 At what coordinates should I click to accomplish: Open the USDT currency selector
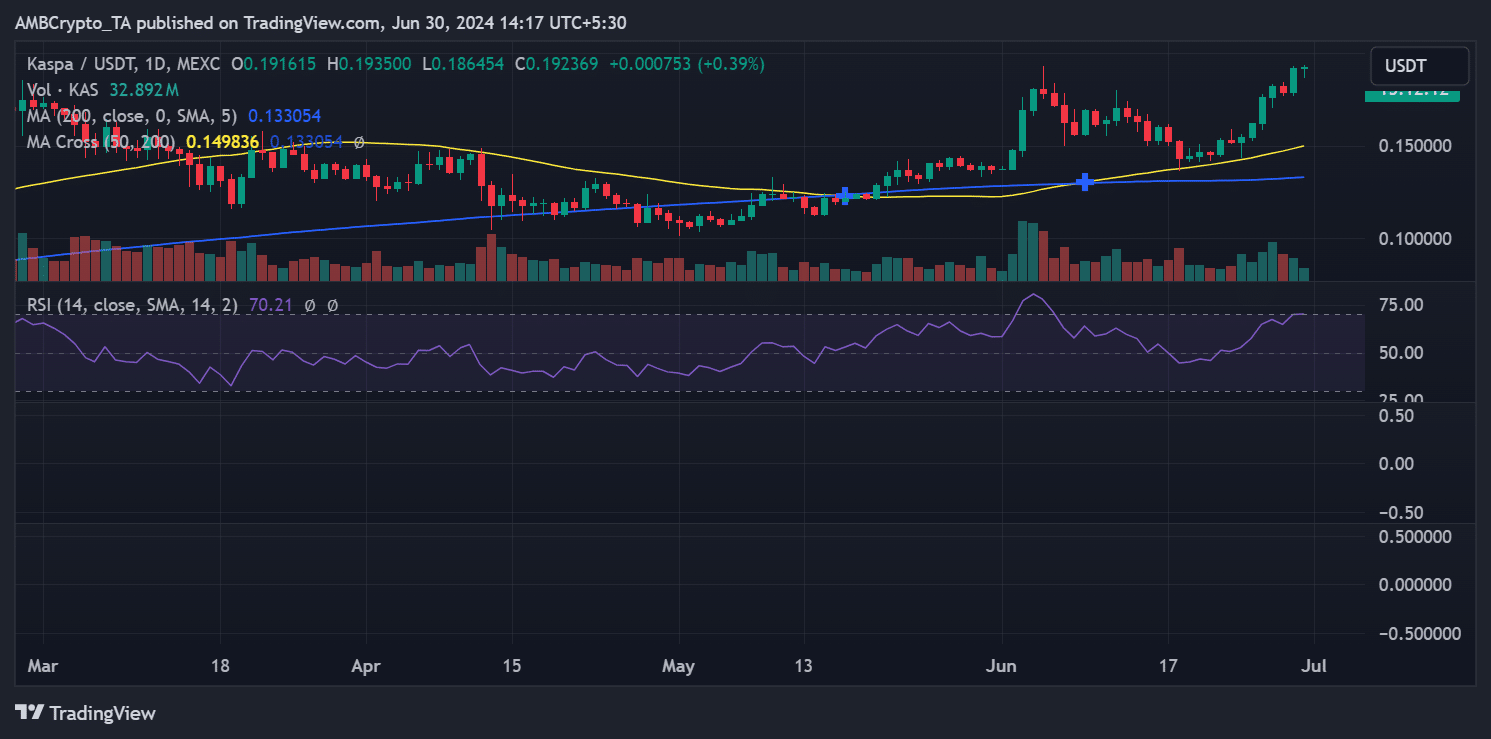click(1419, 66)
